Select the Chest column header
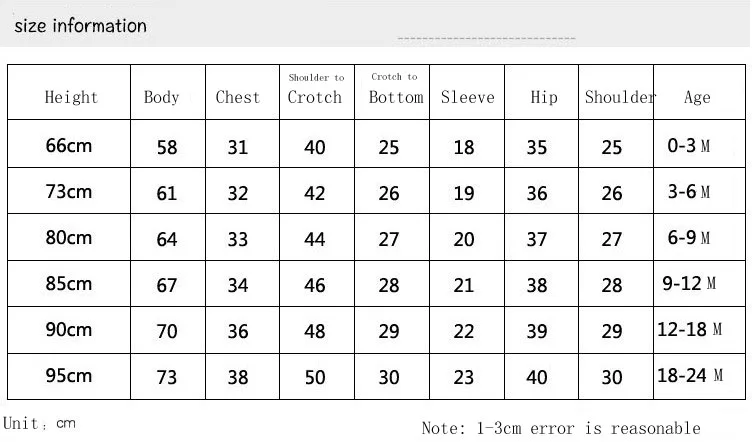The image size is (752, 442). pyautogui.click(x=237, y=97)
